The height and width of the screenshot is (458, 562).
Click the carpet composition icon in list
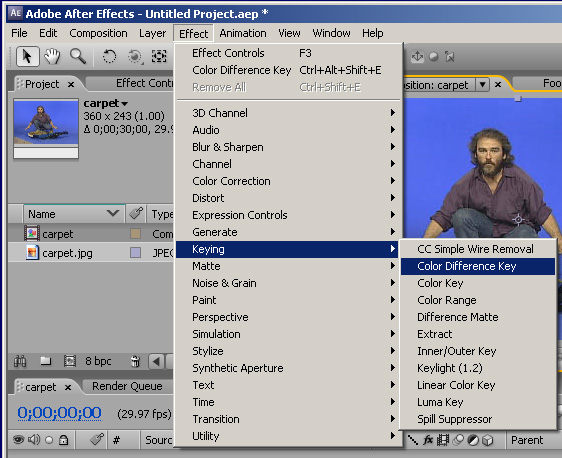coord(32,233)
